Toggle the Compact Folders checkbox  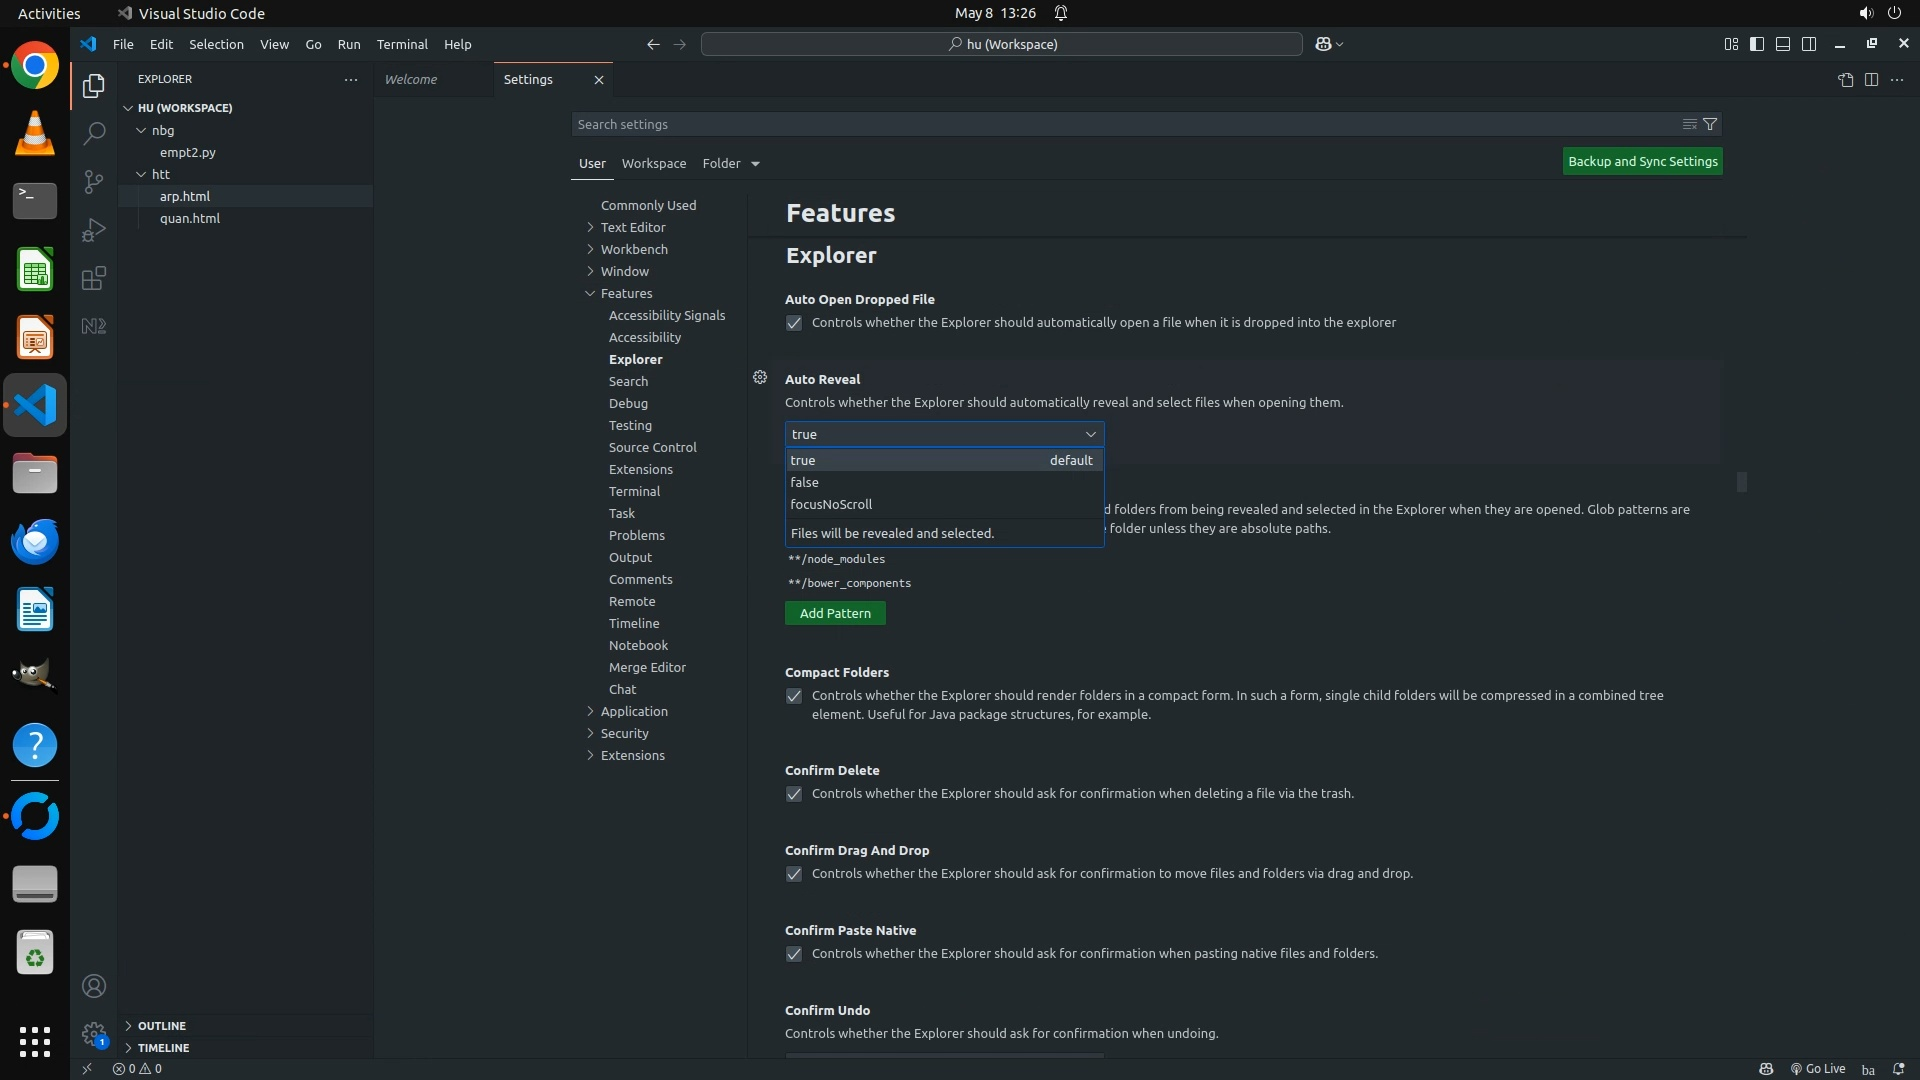click(794, 696)
